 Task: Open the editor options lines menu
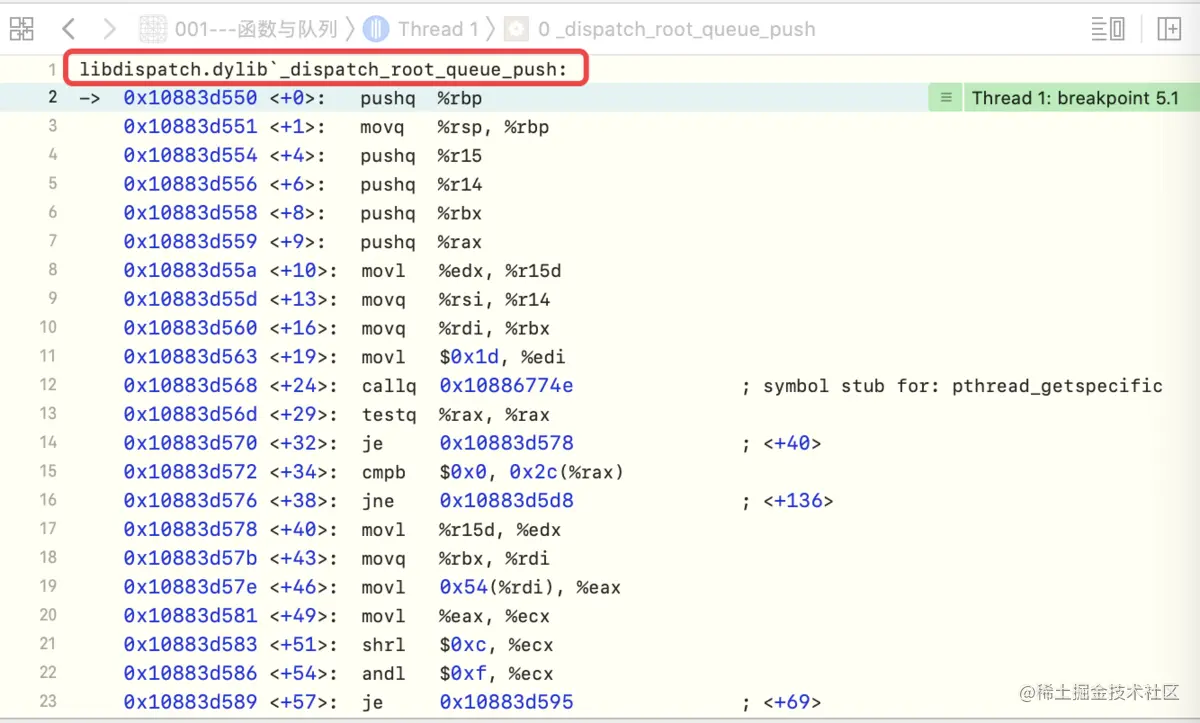[x=1108, y=29]
